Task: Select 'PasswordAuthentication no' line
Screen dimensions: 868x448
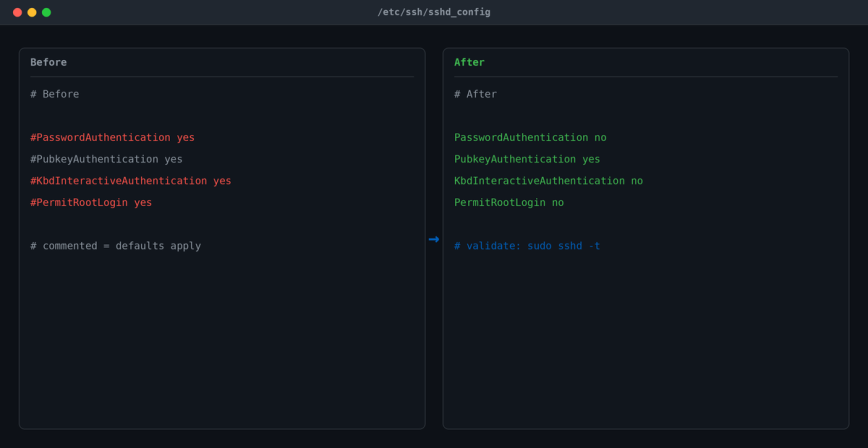Action: click(x=530, y=137)
